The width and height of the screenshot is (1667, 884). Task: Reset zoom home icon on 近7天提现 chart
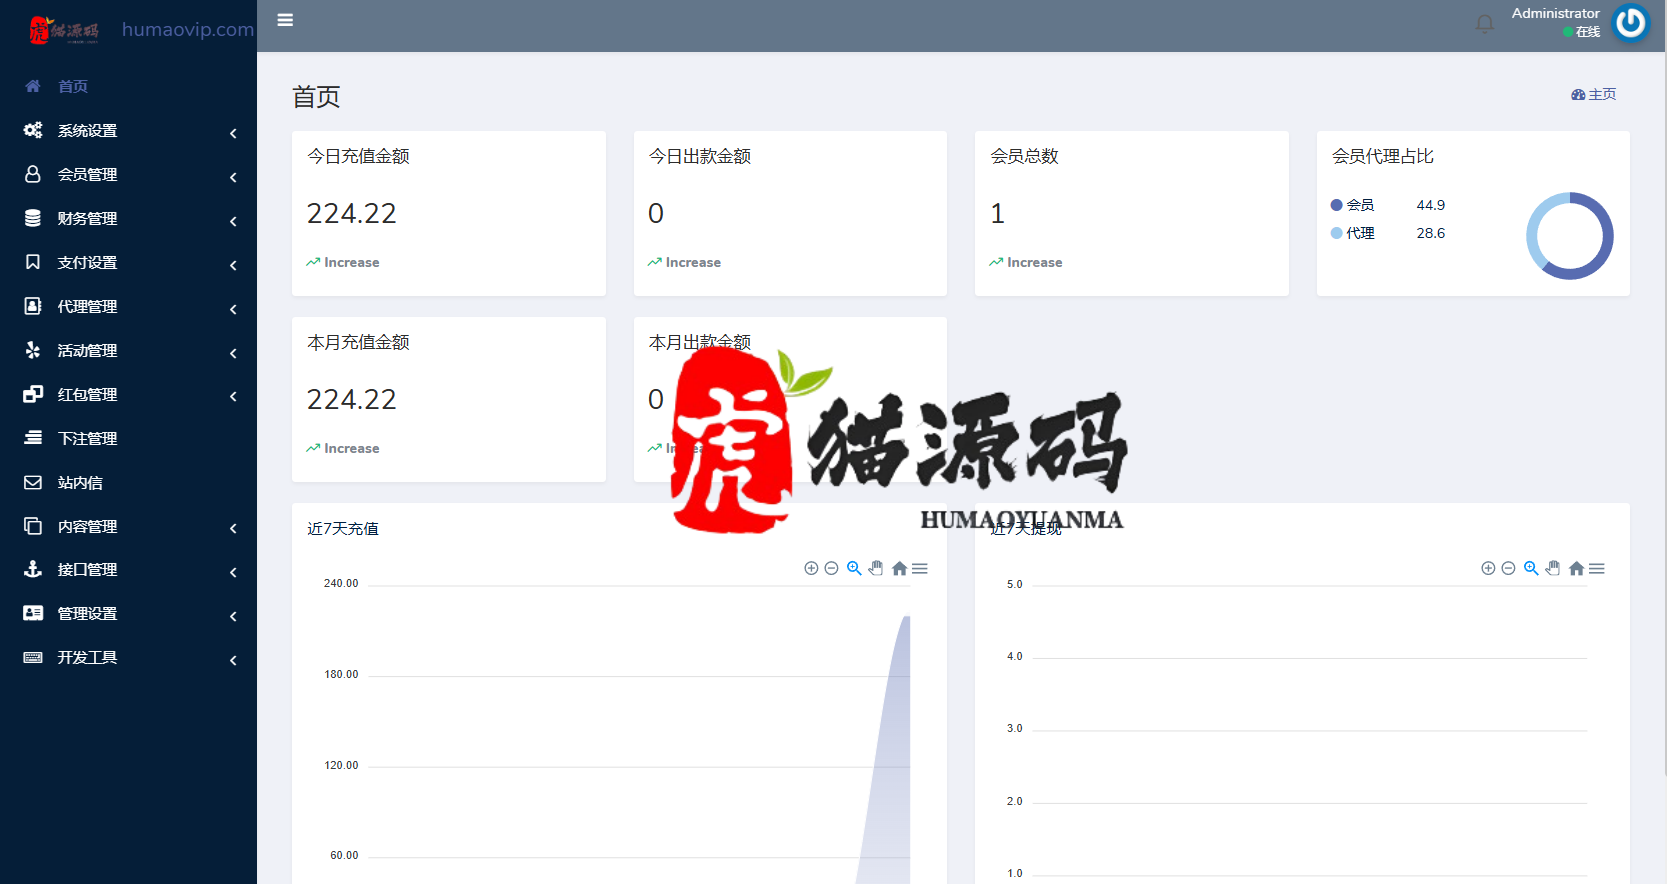pyautogui.click(x=1576, y=568)
